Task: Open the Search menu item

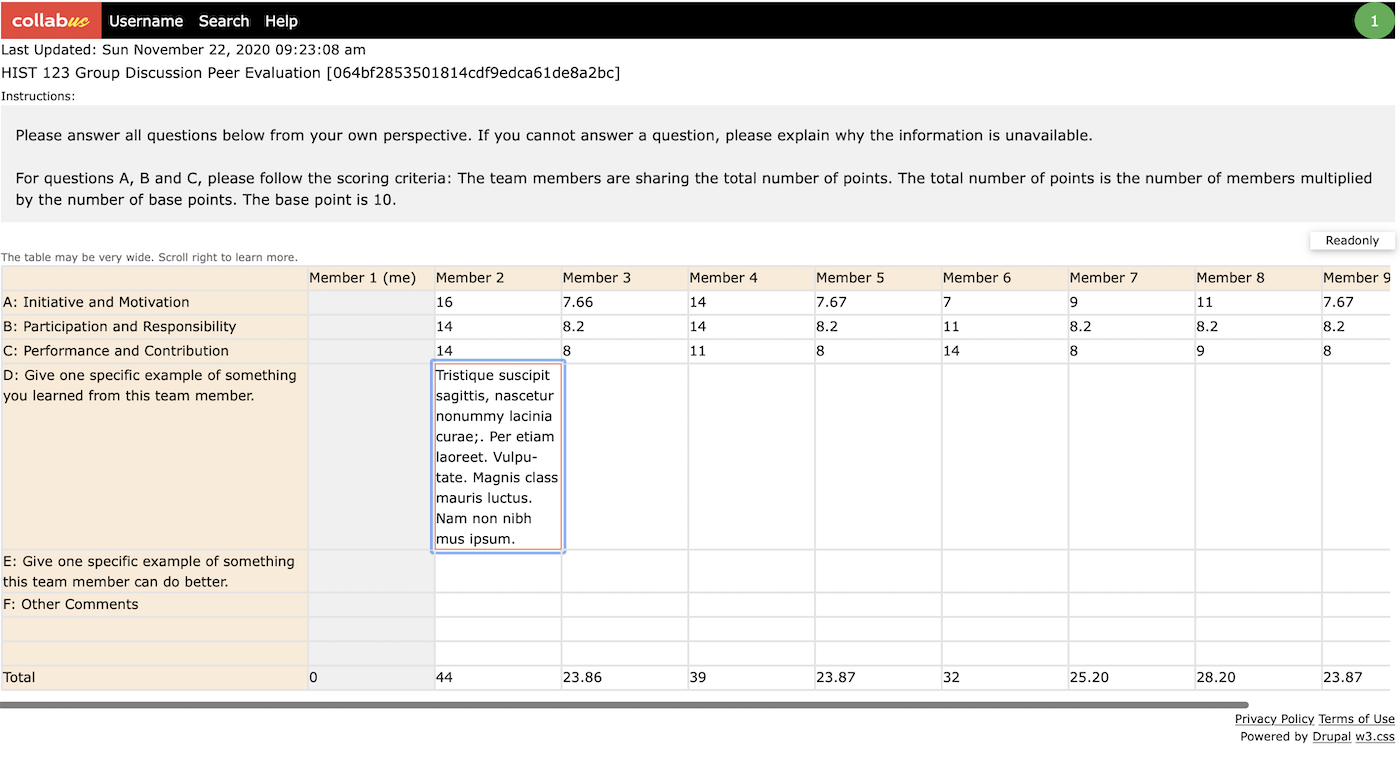Action: pos(224,21)
